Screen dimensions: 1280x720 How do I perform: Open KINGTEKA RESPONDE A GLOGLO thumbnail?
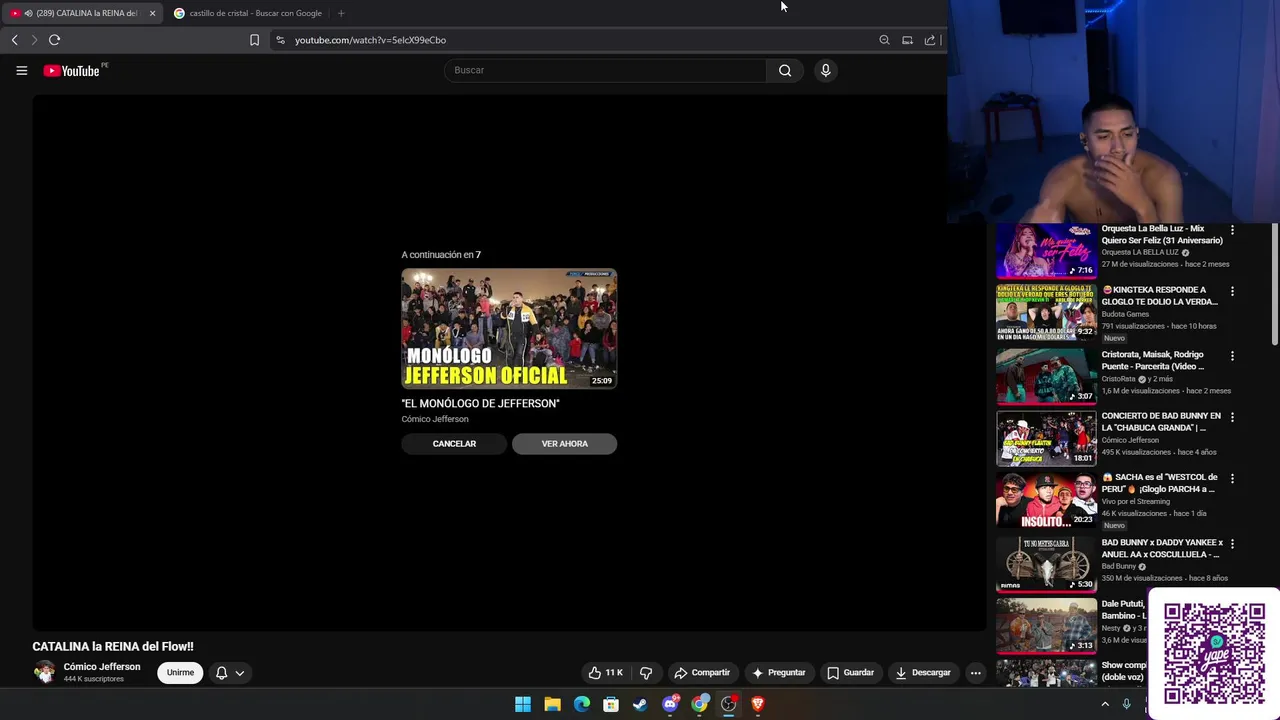coord(1046,312)
